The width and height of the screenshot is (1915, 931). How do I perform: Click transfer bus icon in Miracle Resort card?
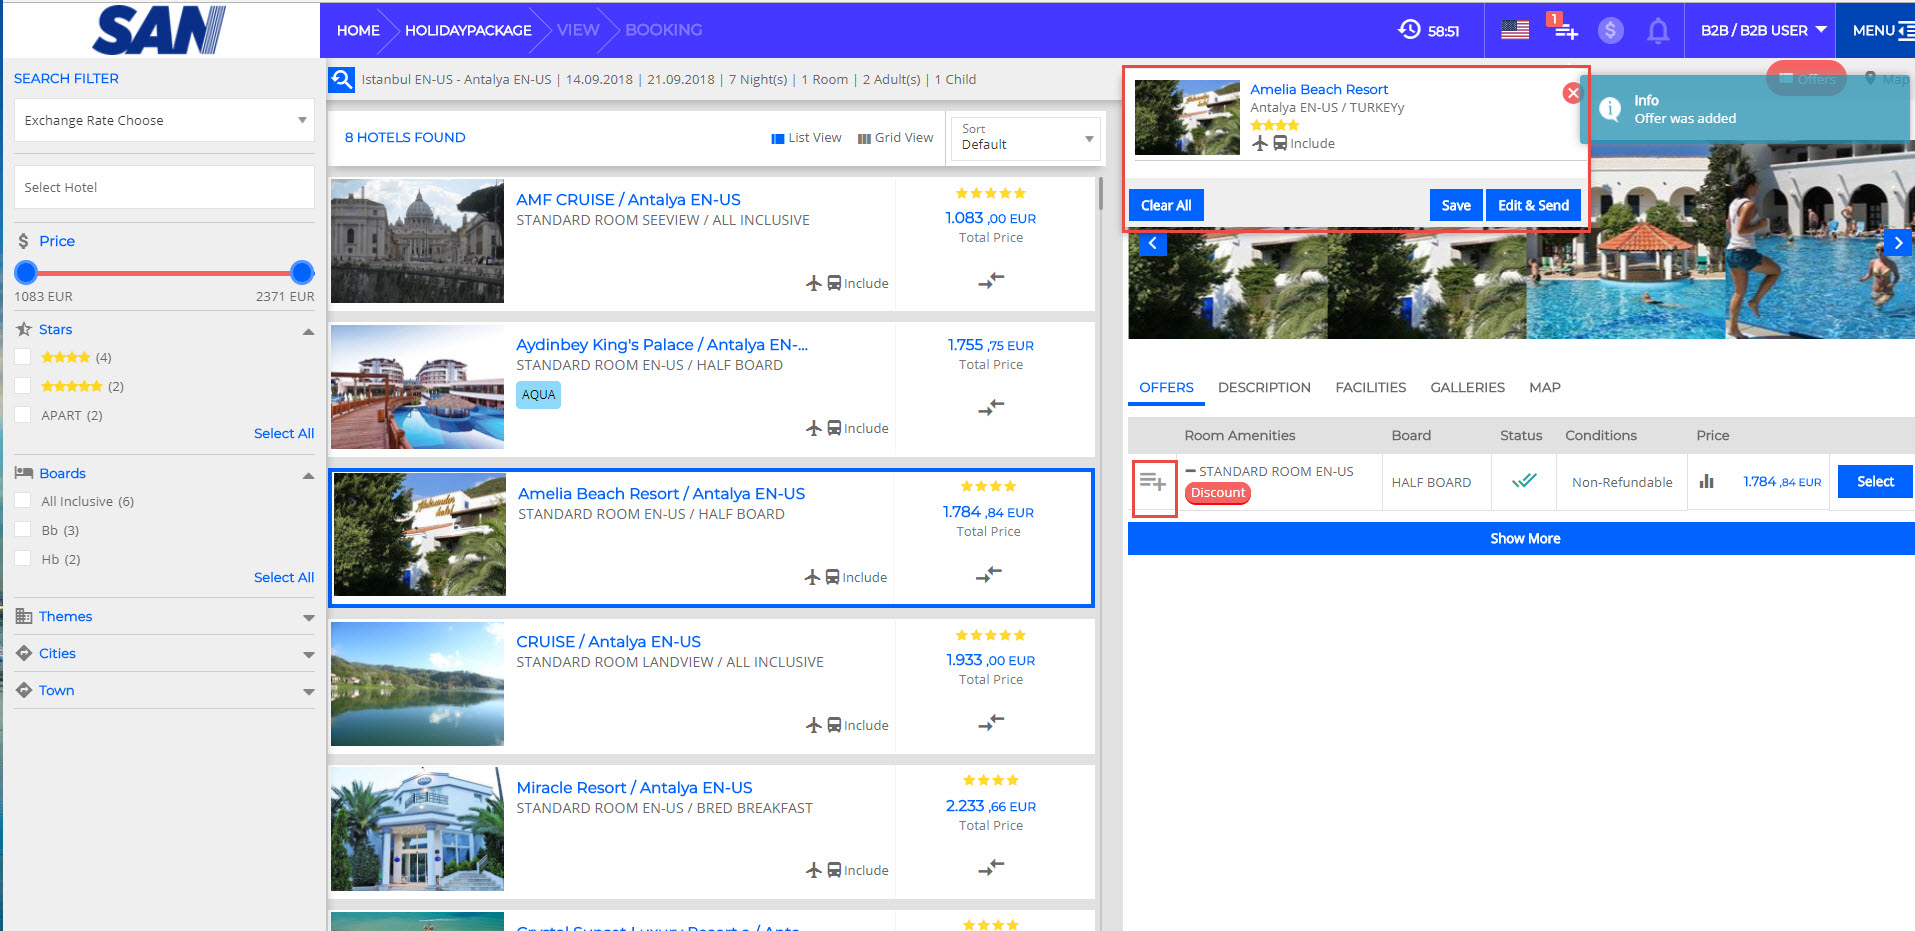click(834, 870)
